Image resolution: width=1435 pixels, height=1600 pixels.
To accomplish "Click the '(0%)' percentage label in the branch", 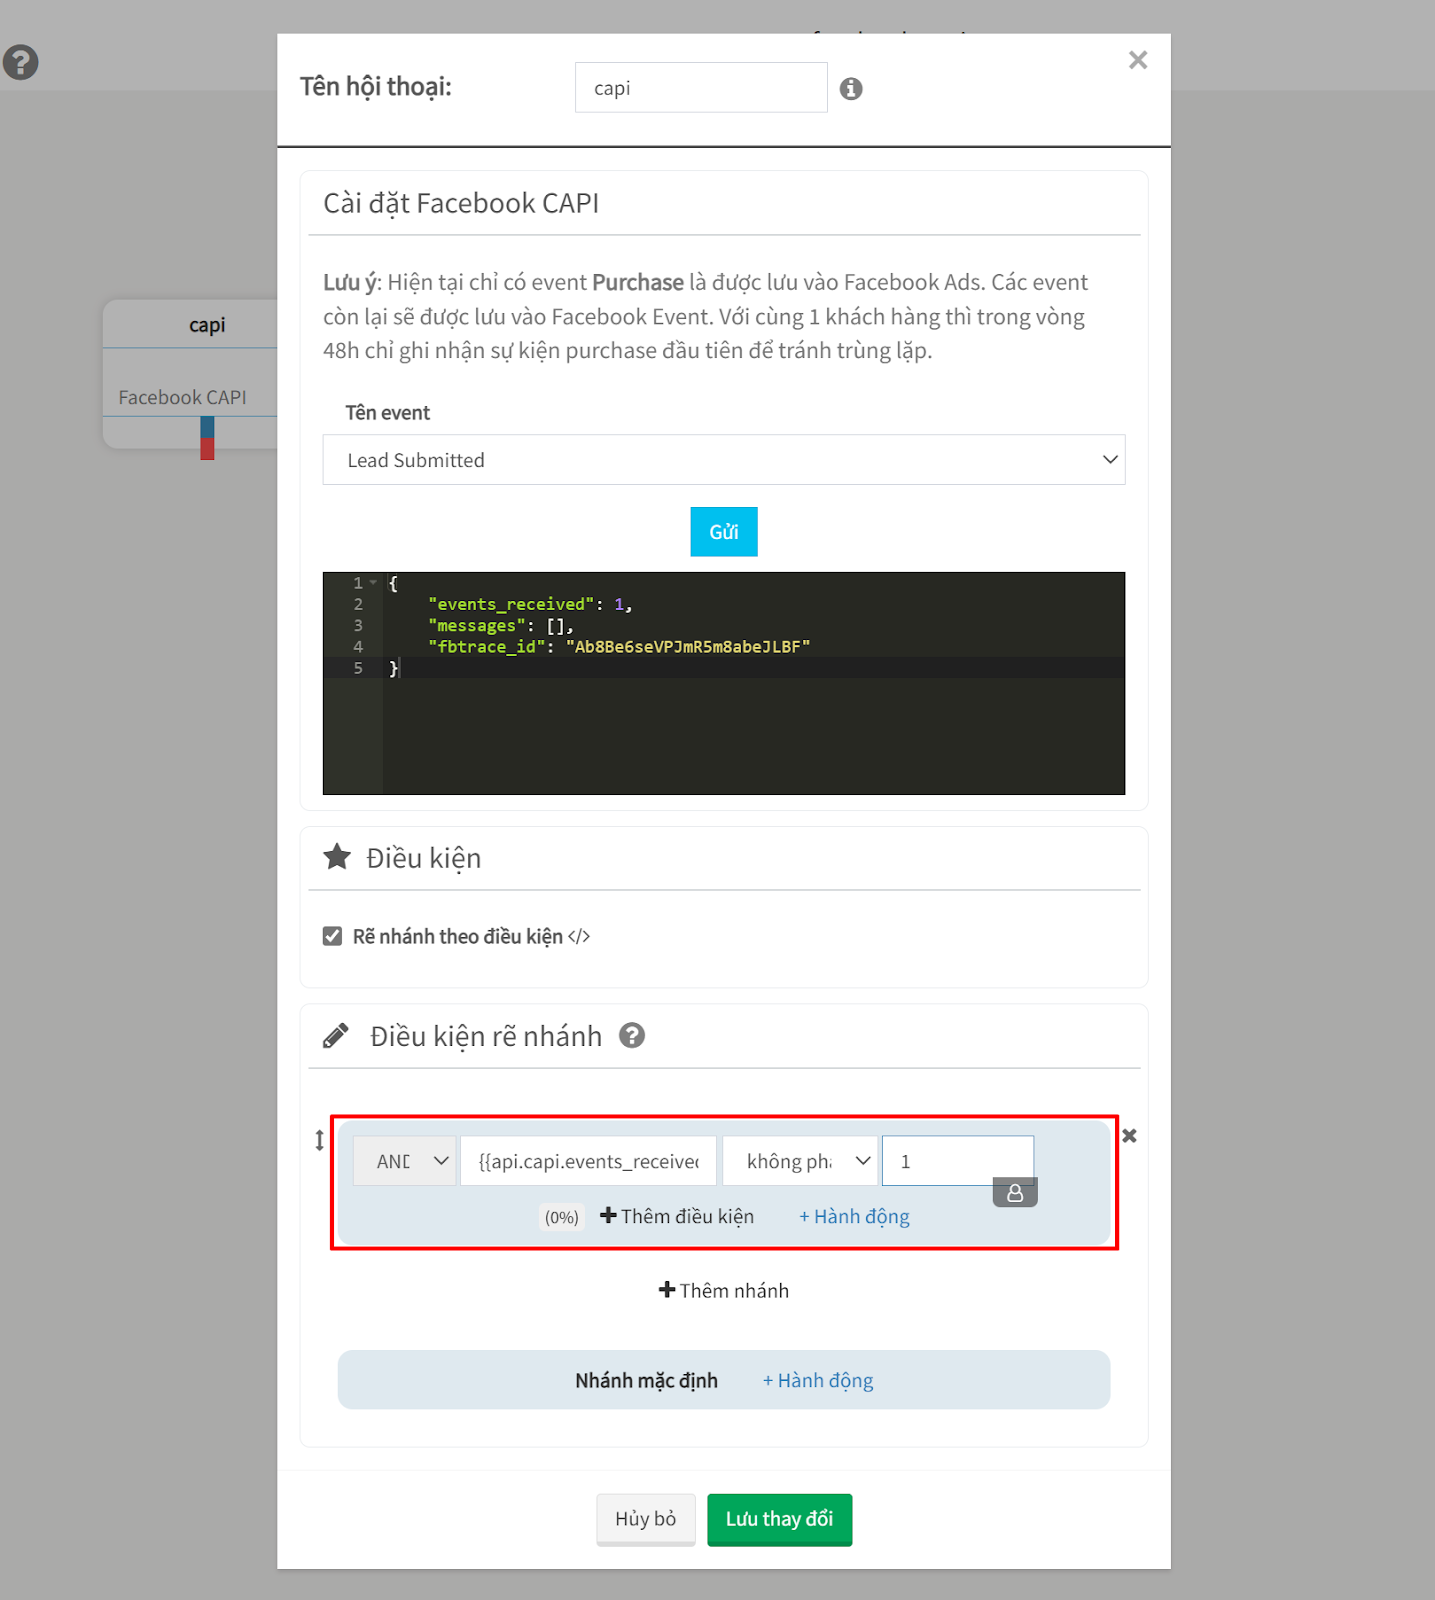I will 562,1217.
